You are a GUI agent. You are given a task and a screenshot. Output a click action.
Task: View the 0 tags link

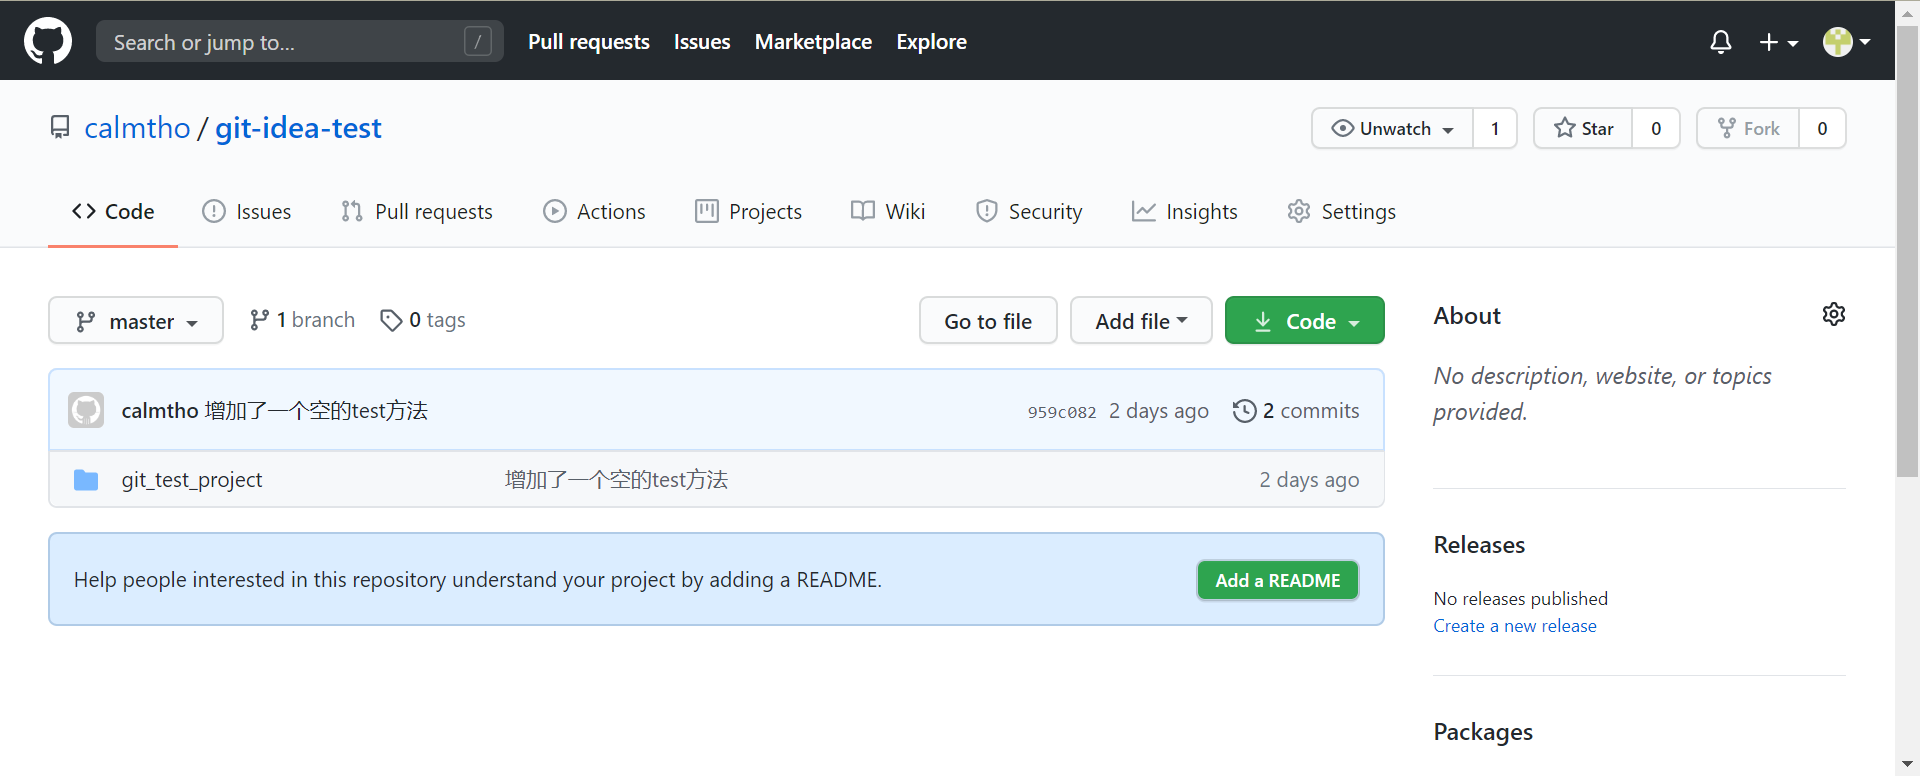point(423,320)
